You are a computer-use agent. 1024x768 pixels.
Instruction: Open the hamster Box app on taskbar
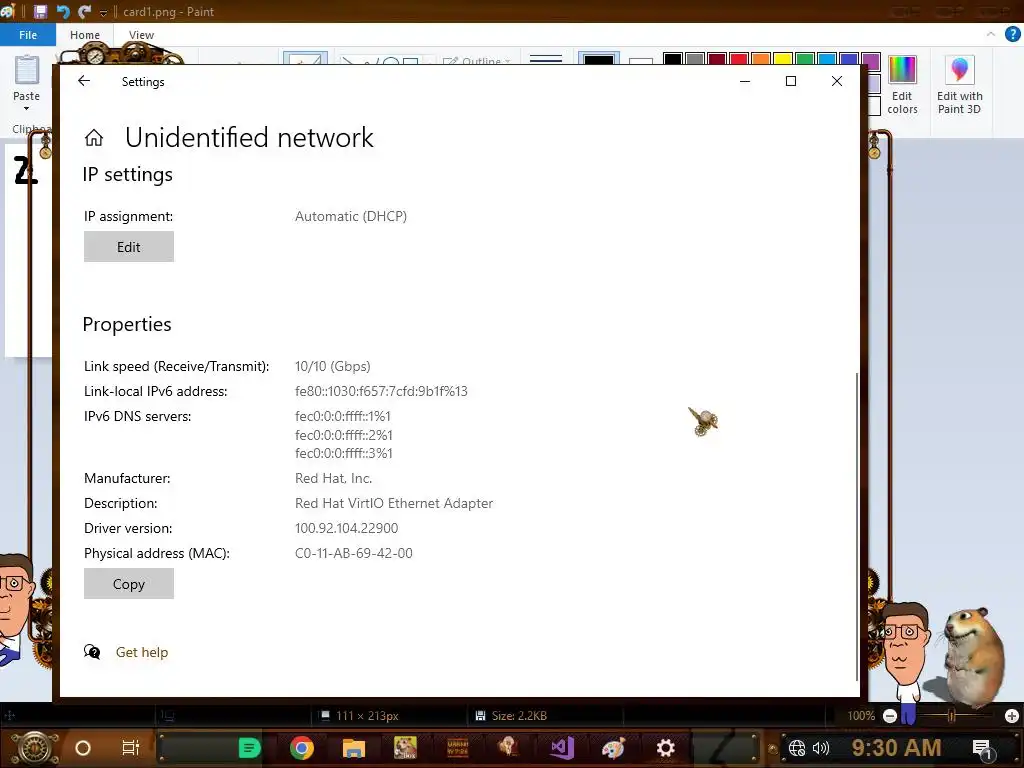click(x=405, y=748)
